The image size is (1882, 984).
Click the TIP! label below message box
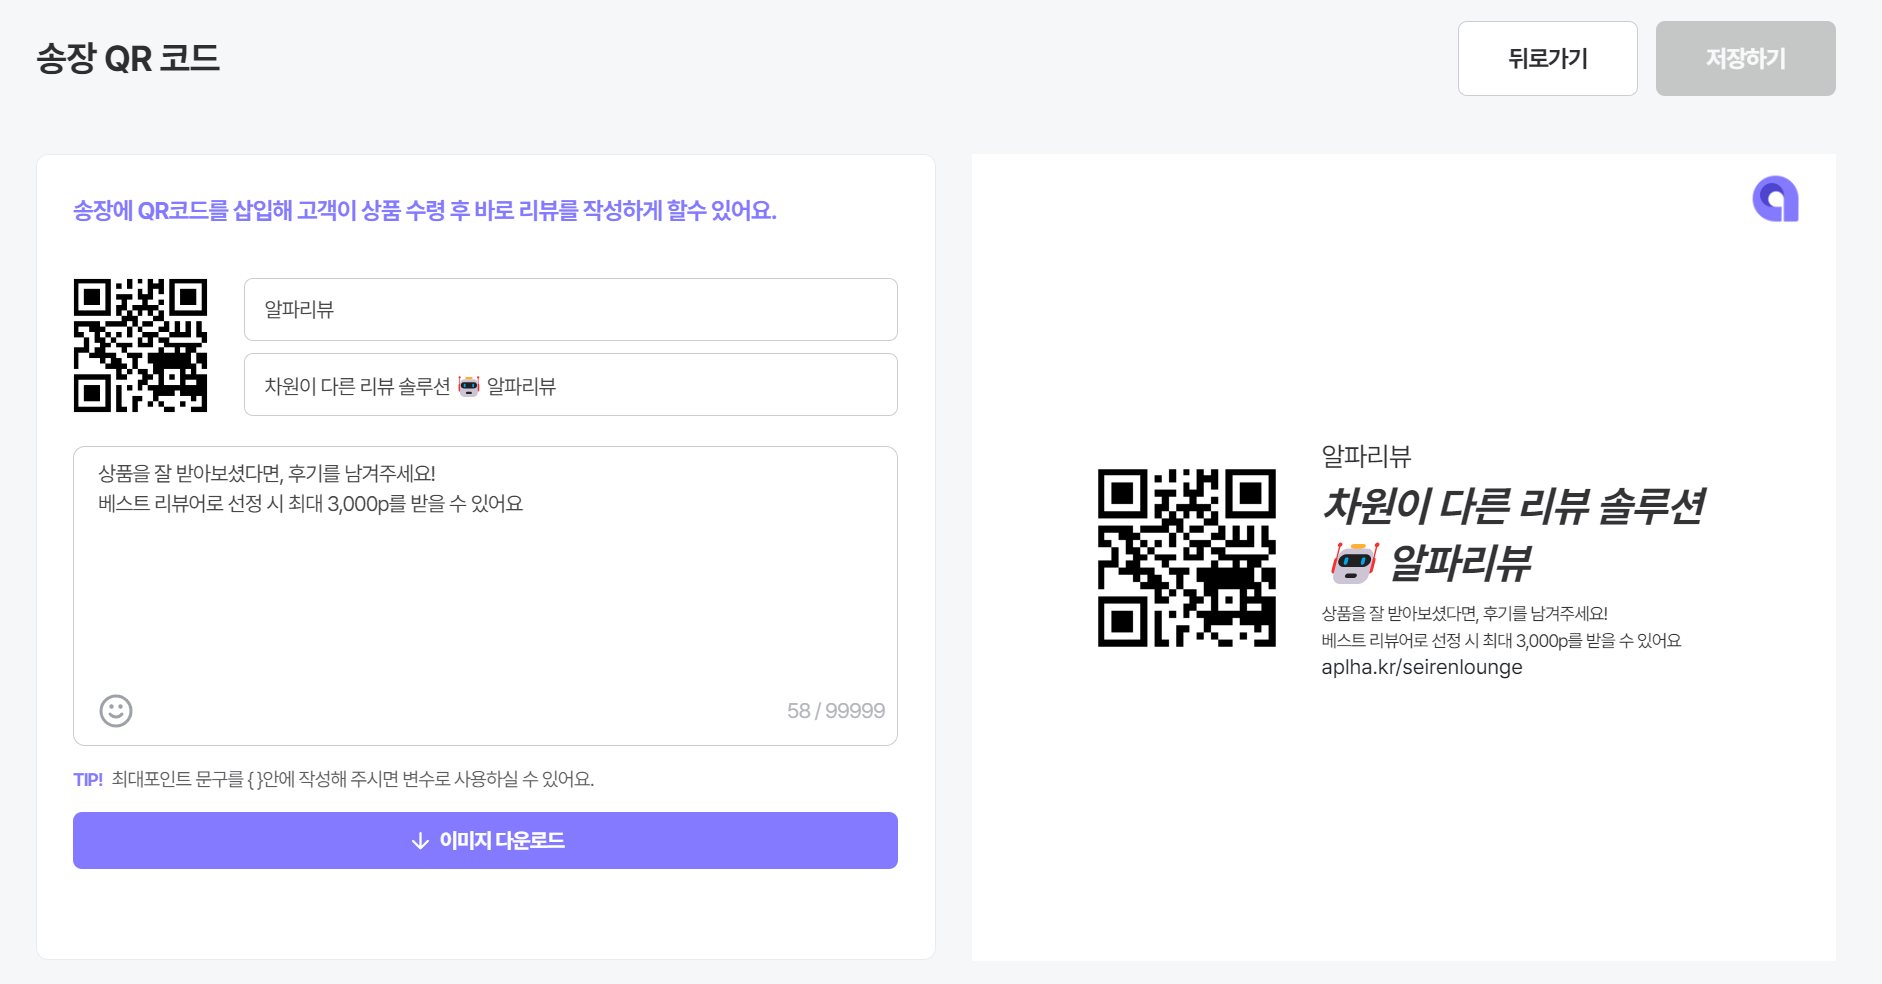[x=88, y=780]
